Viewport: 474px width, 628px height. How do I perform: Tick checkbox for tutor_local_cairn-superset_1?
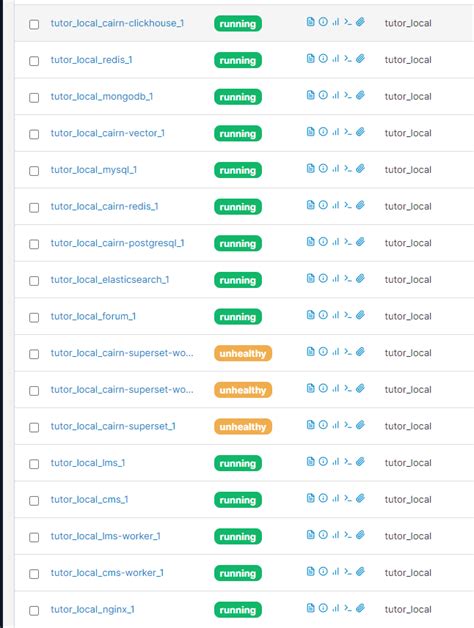tap(34, 427)
